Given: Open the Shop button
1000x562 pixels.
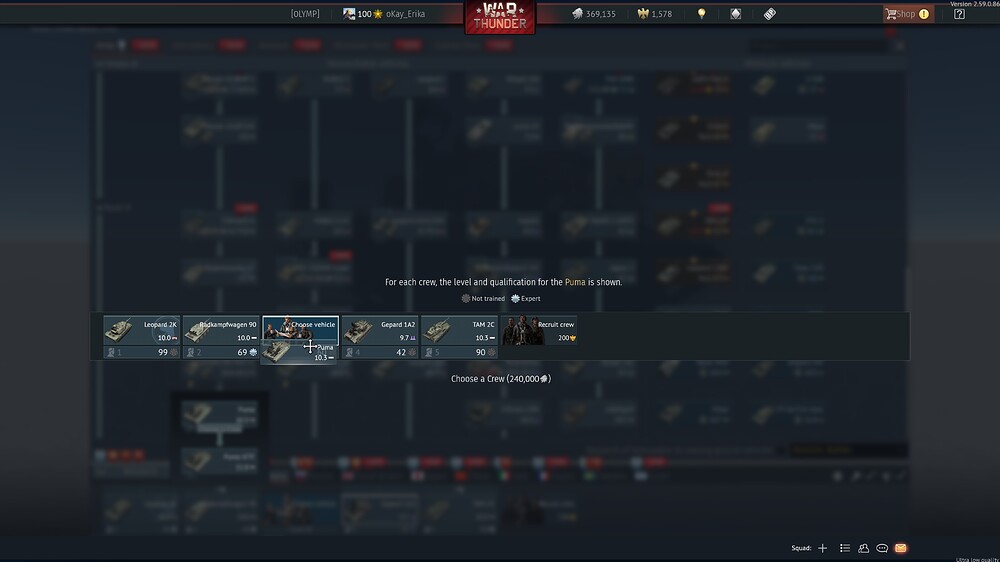Looking at the screenshot, I should click(908, 13).
